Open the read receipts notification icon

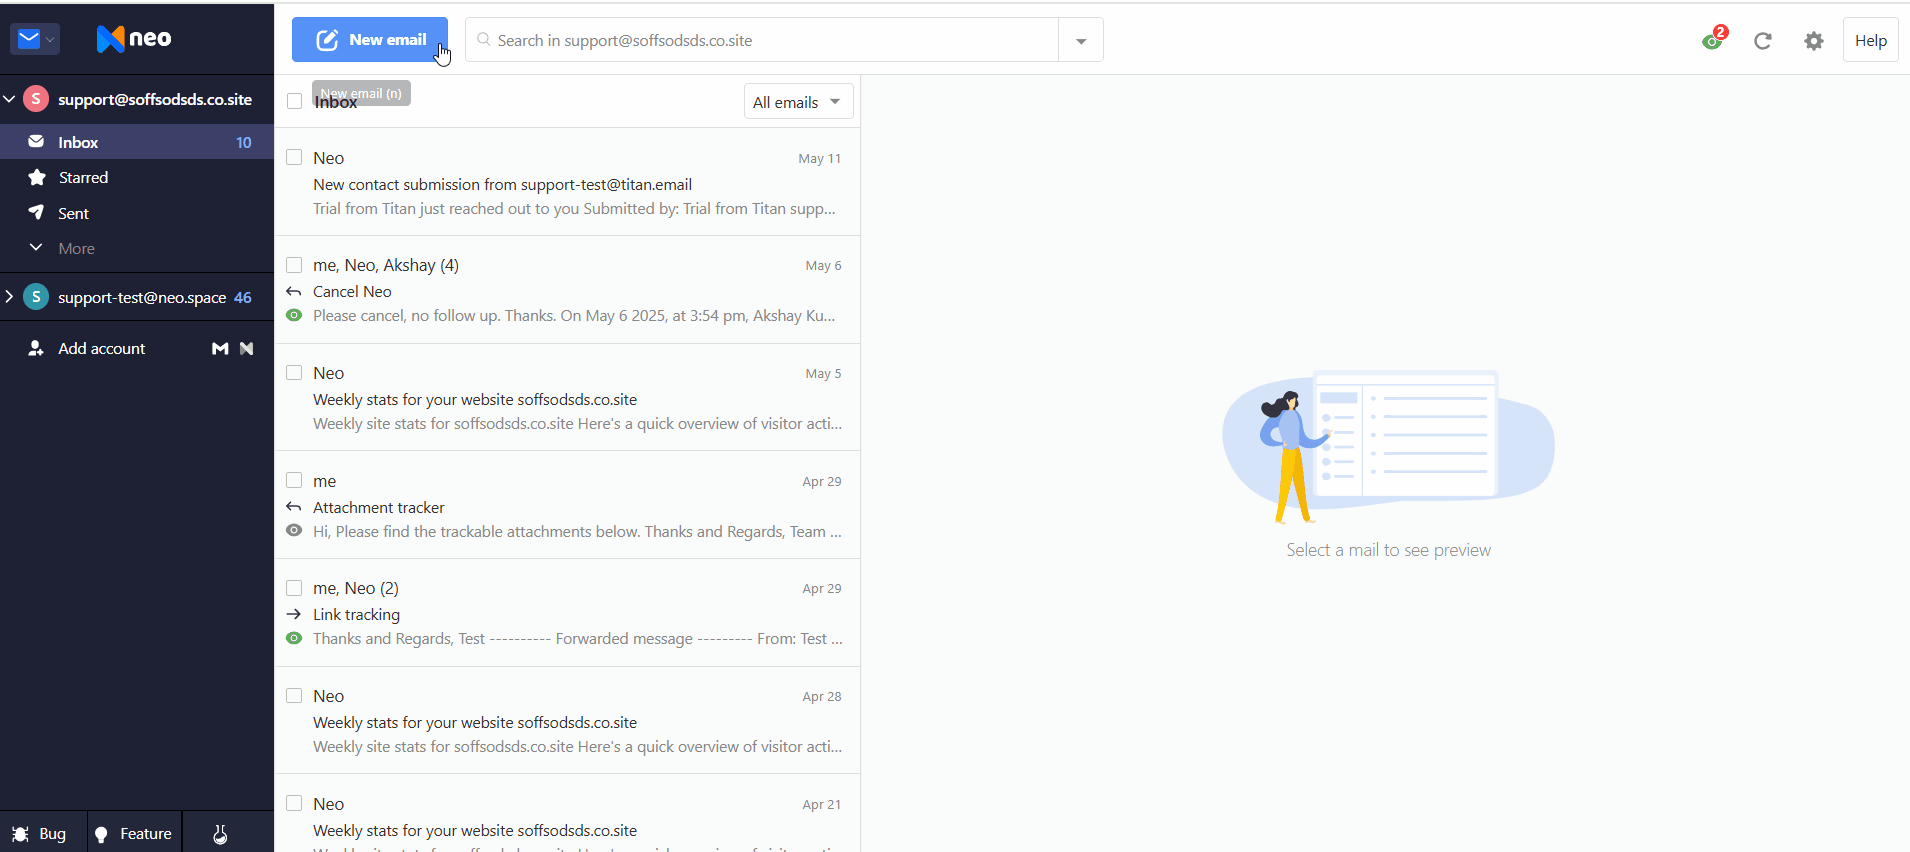click(1713, 40)
